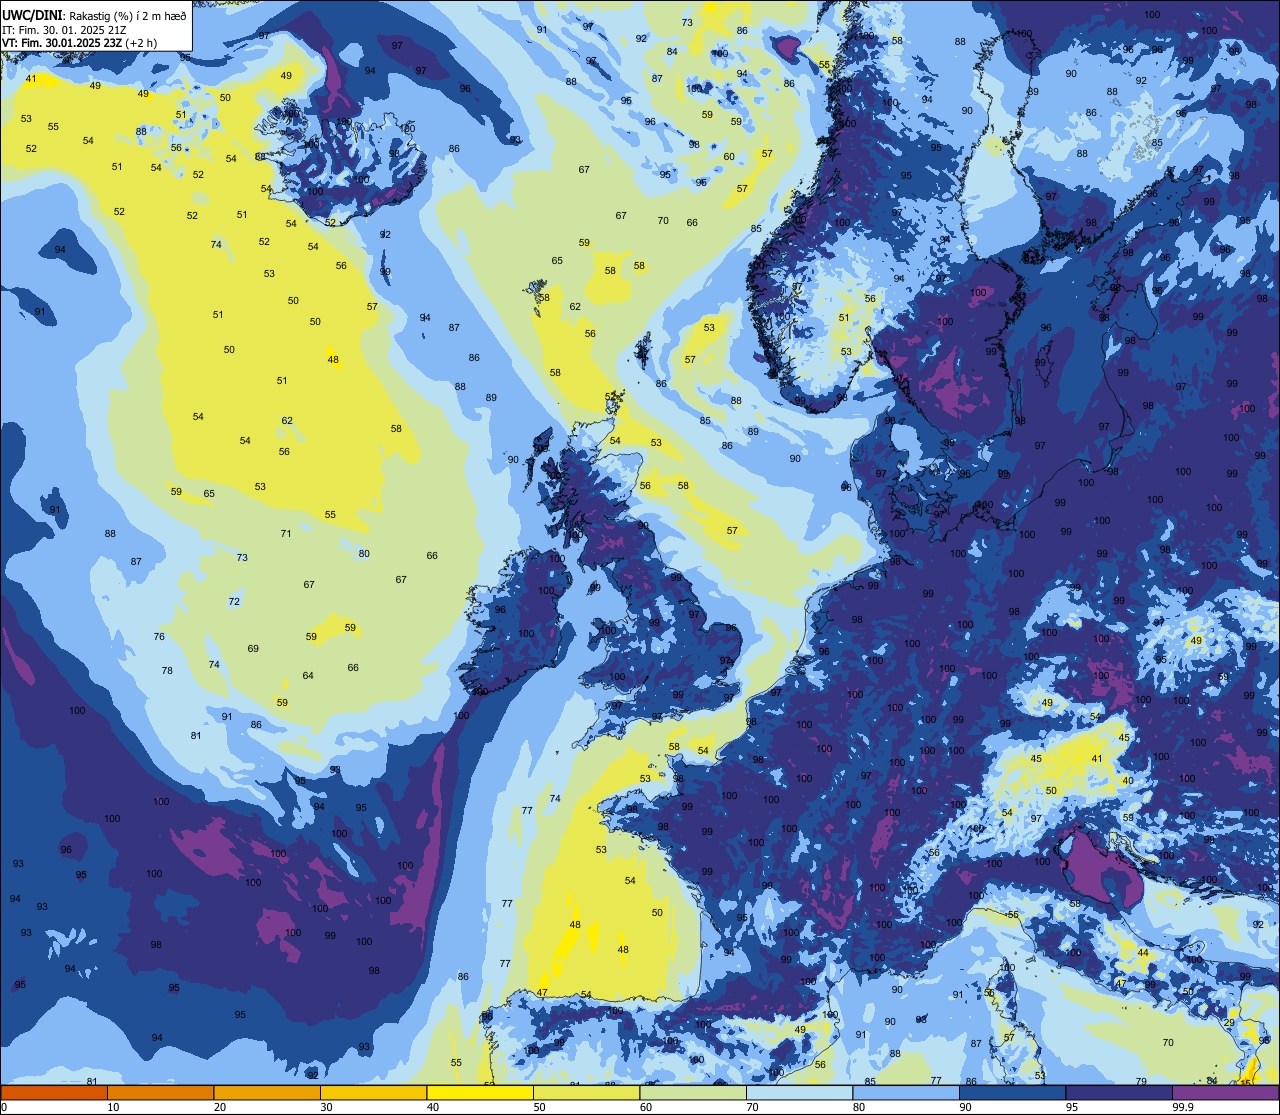Click the map value '29' at bottom right
The height and width of the screenshot is (1115, 1280).
pos(1229,1022)
